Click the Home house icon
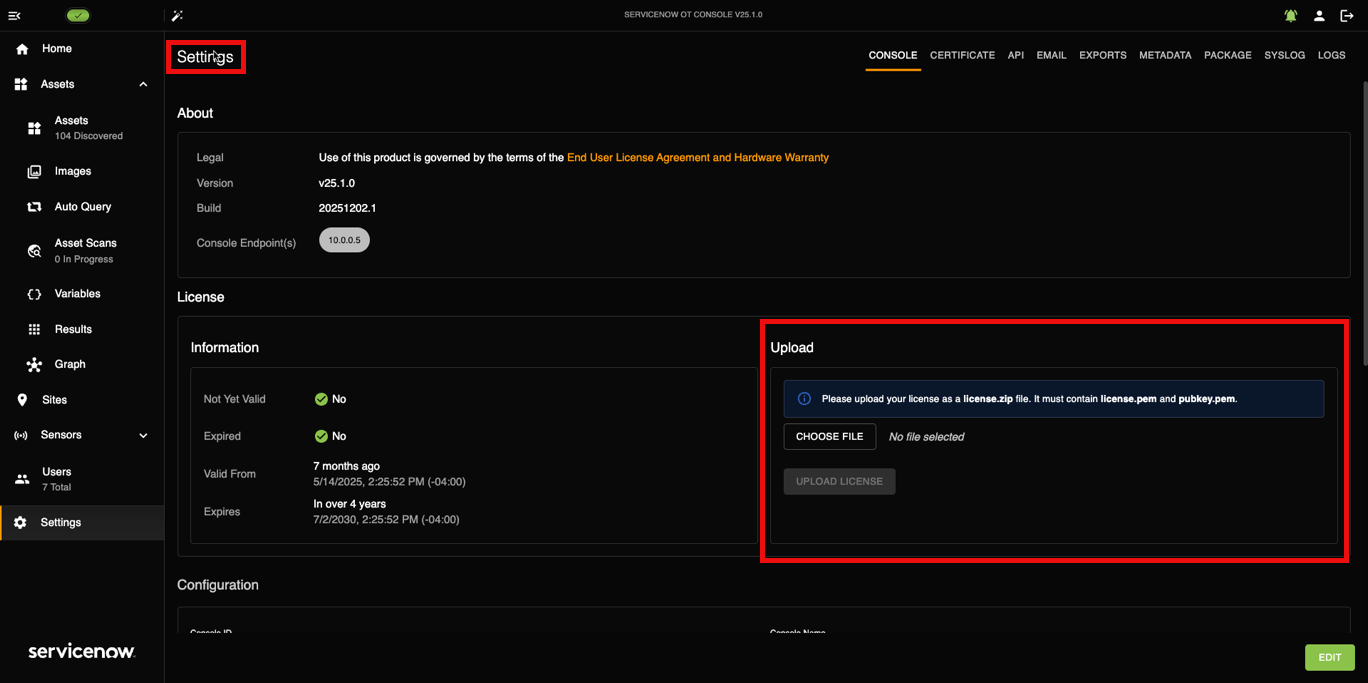Screen dimensions: 1368x683 (22, 49)
